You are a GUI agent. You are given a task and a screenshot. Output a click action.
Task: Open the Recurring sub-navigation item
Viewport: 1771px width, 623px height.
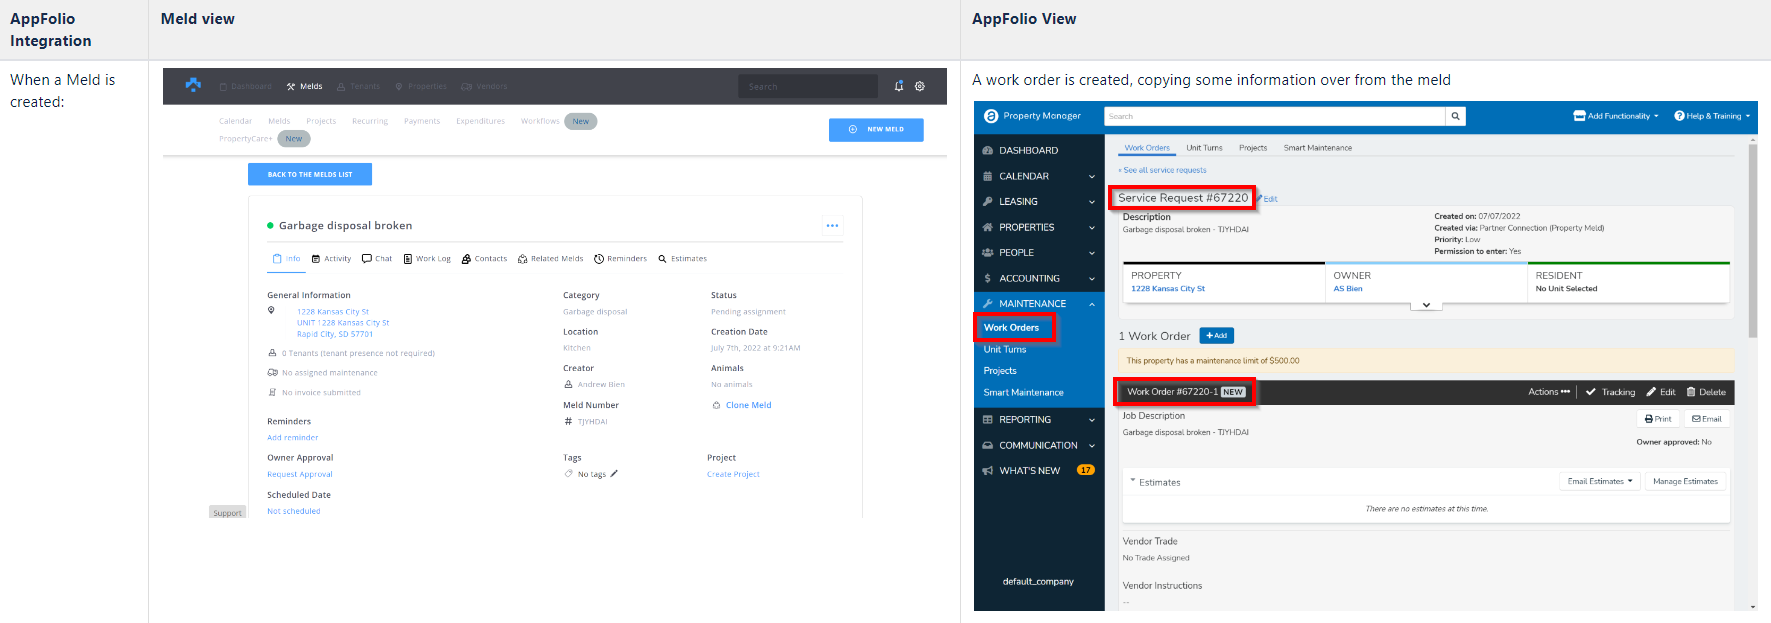370,121
